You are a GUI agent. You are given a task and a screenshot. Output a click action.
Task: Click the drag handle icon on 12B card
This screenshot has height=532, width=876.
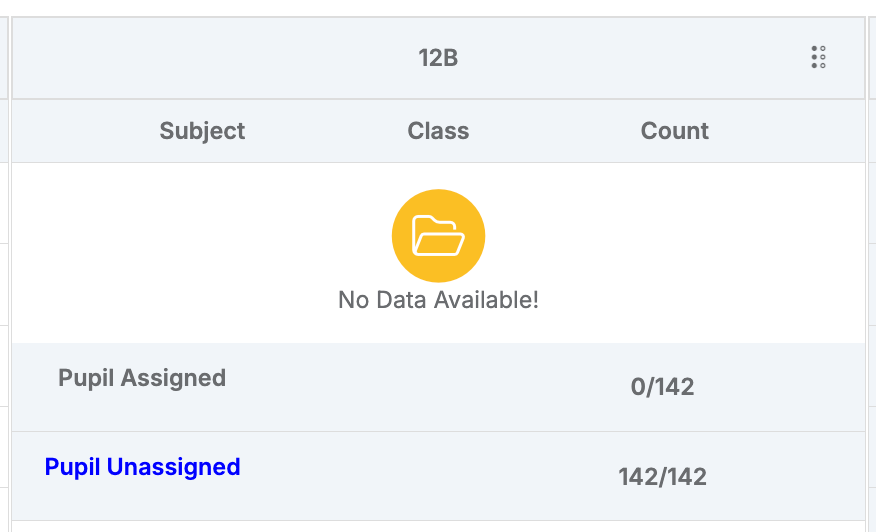(818, 58)
